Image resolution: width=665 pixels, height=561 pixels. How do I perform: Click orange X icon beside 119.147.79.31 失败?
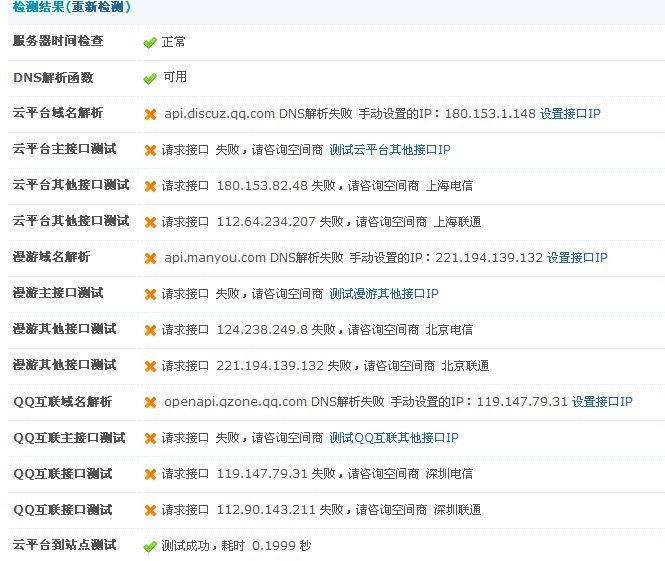(150, 474)
